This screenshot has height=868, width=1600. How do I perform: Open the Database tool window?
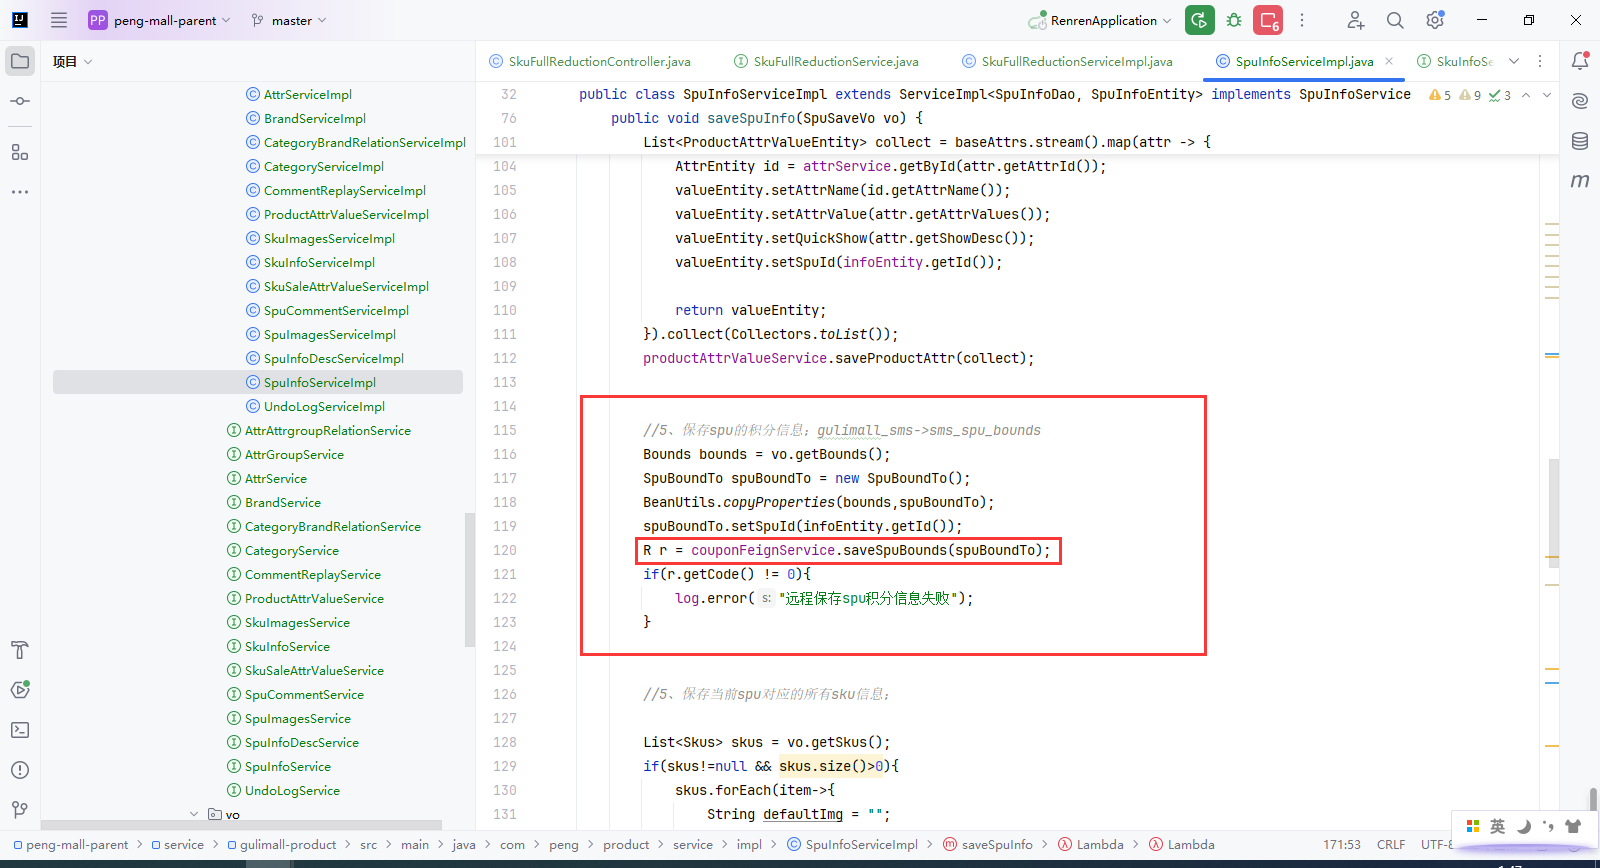pos(1580,141)
